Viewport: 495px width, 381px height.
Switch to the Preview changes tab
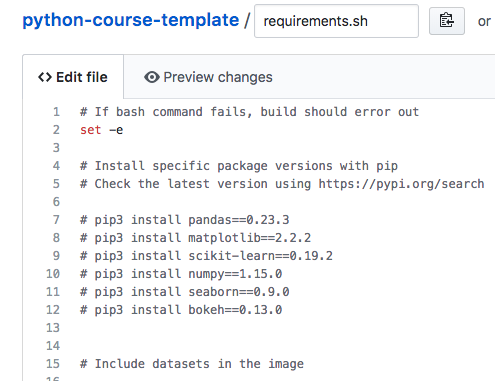pos(208,77)
